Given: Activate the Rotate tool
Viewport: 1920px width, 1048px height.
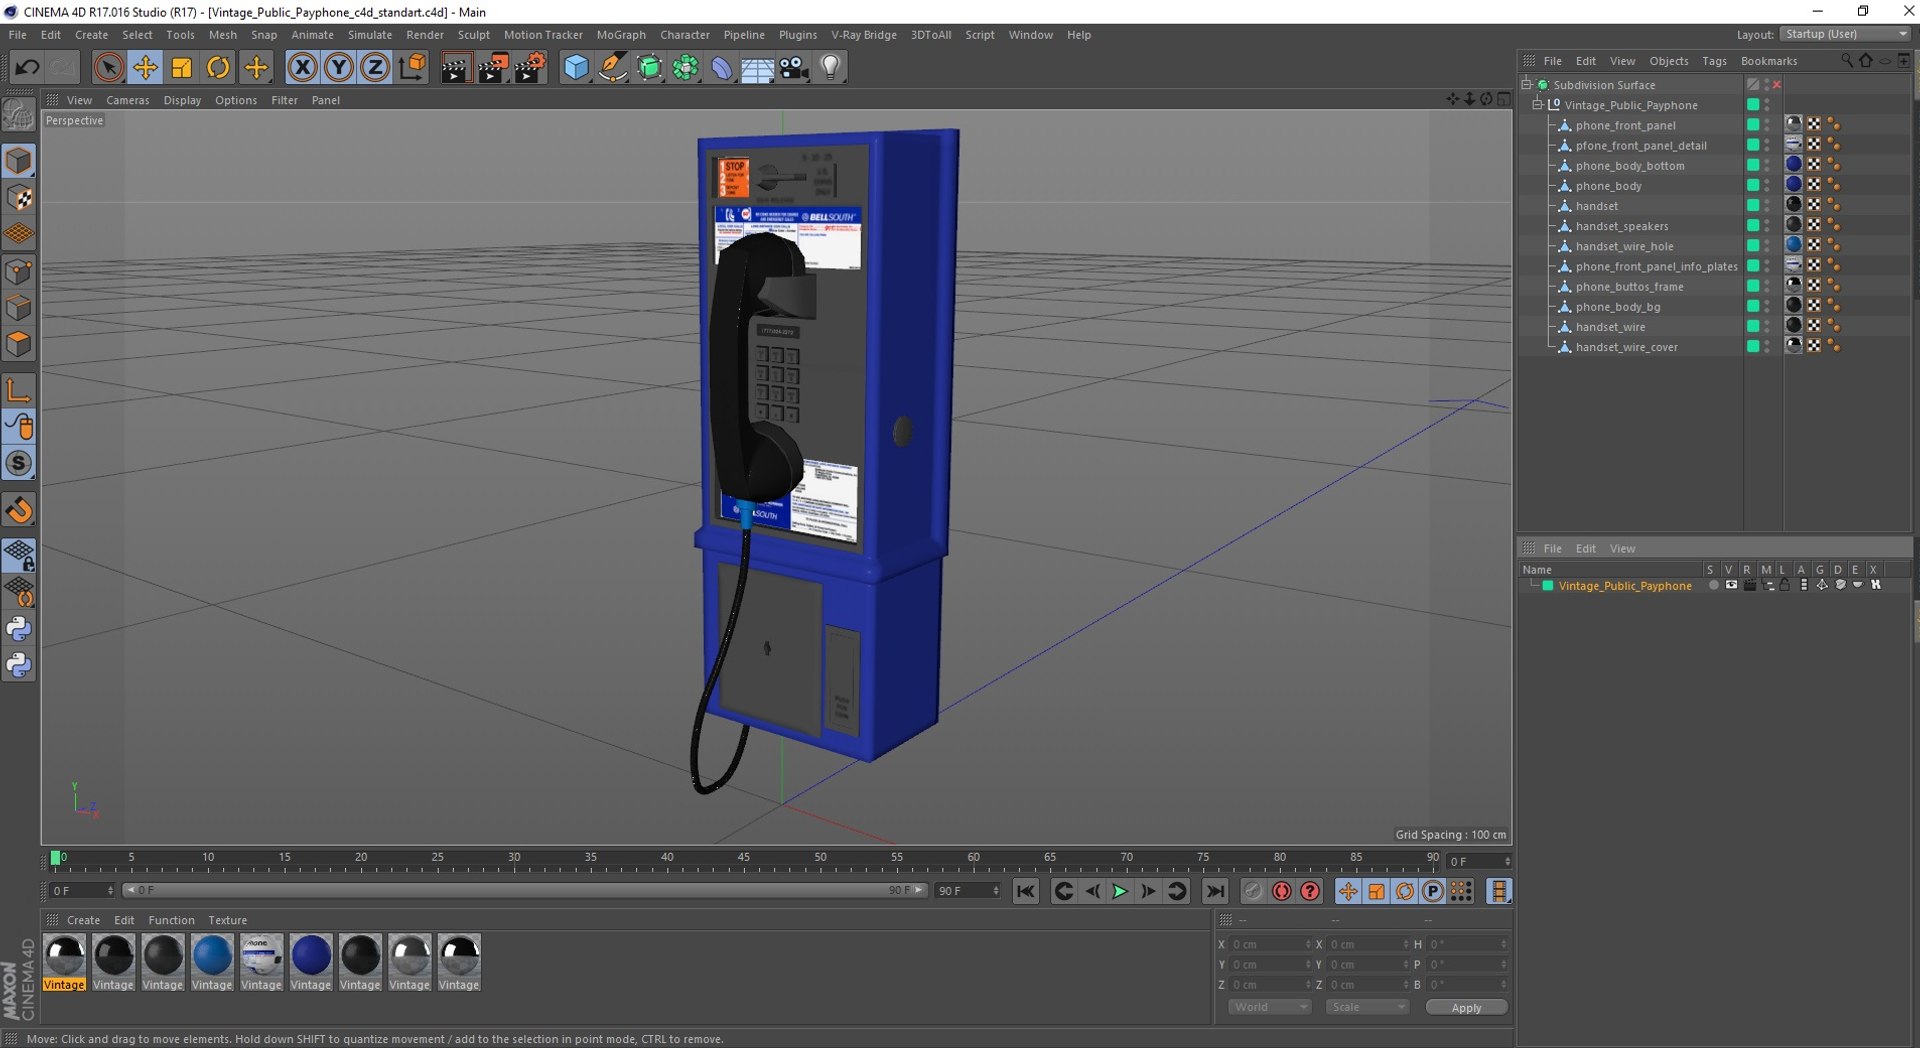Looking at the screenshot, I should click(x=218, y=67).
